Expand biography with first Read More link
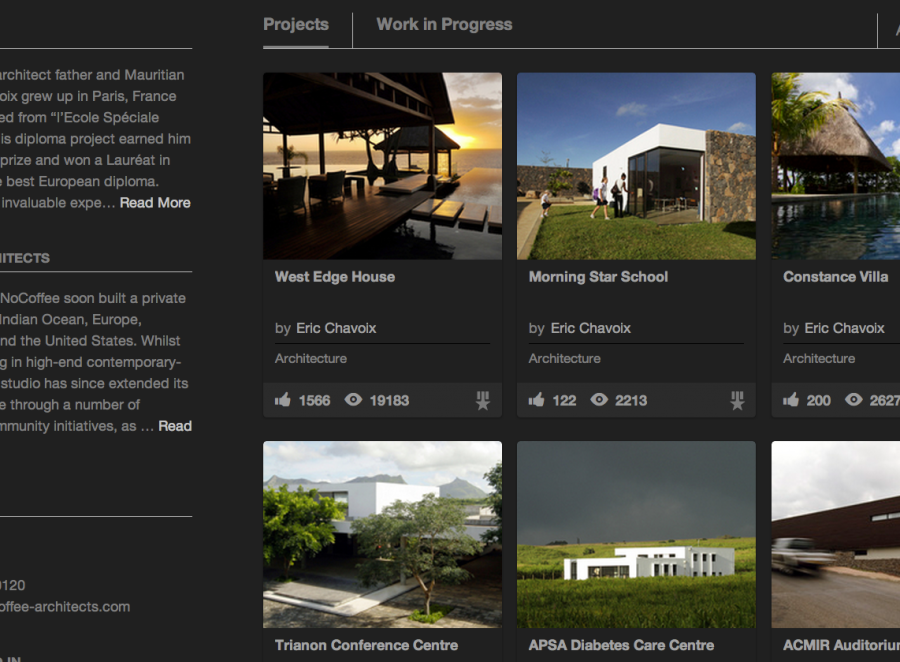 pyautogui.click(x=155, y=203)
